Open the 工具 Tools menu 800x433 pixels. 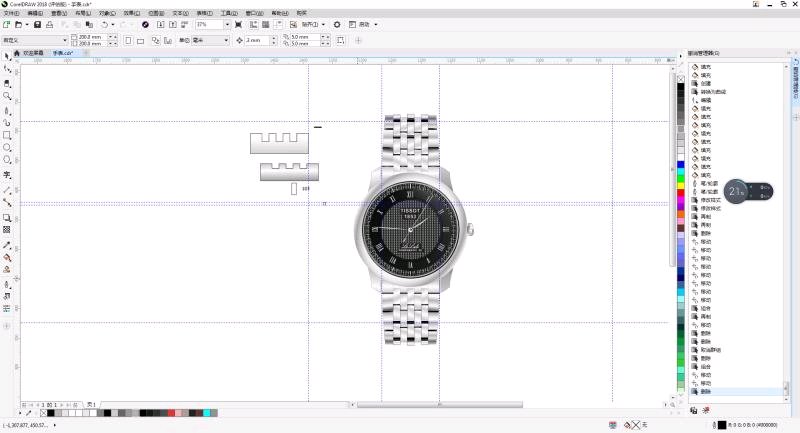[229, 13]
